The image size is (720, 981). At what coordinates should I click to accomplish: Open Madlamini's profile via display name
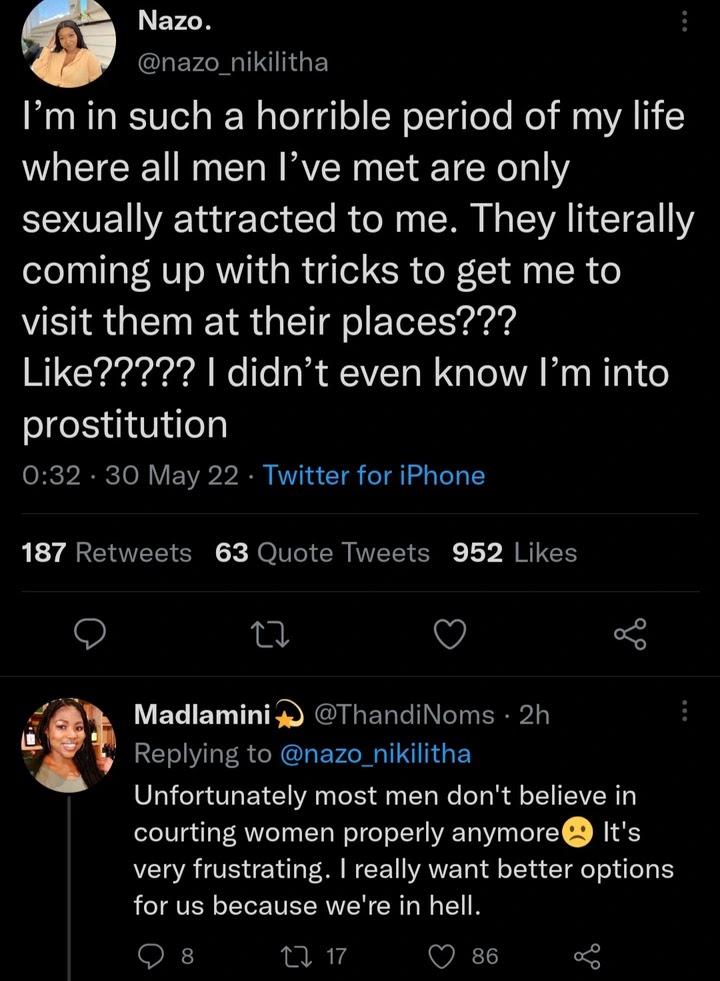tap(203, 714)
